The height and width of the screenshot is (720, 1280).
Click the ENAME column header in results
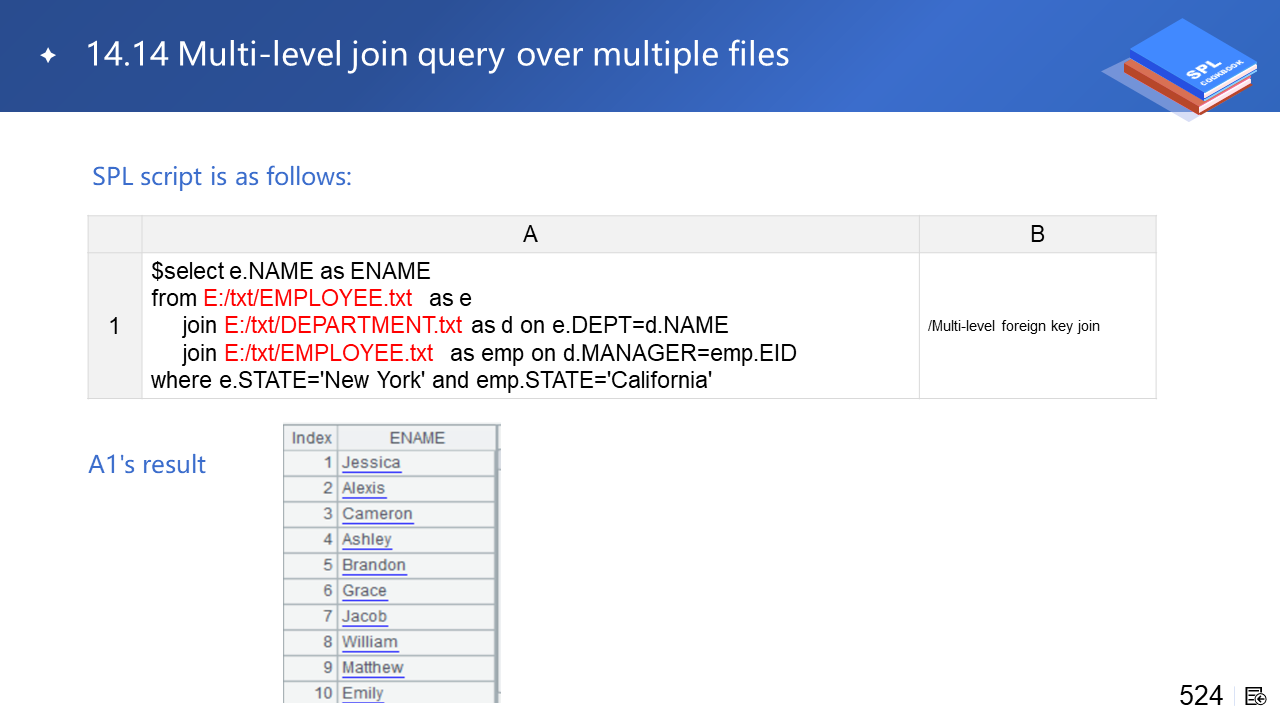pyautogui.click(x=417, y=438)
